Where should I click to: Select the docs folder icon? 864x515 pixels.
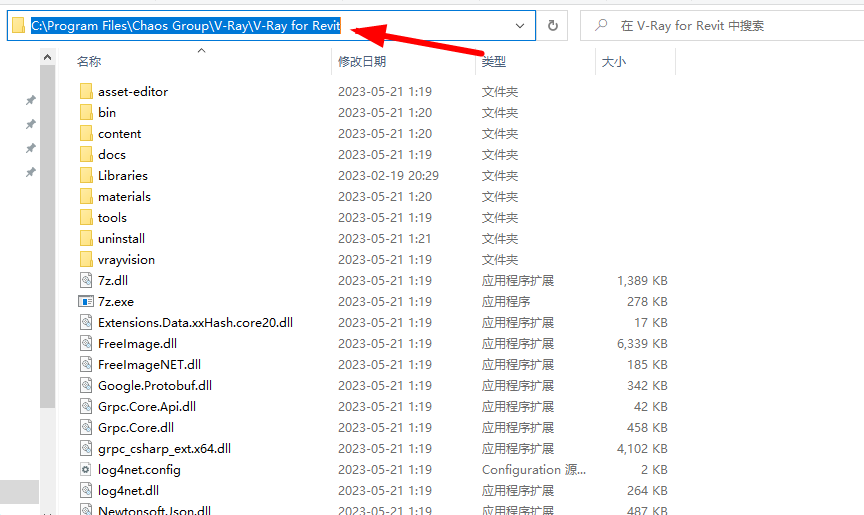tap(86, 154)
